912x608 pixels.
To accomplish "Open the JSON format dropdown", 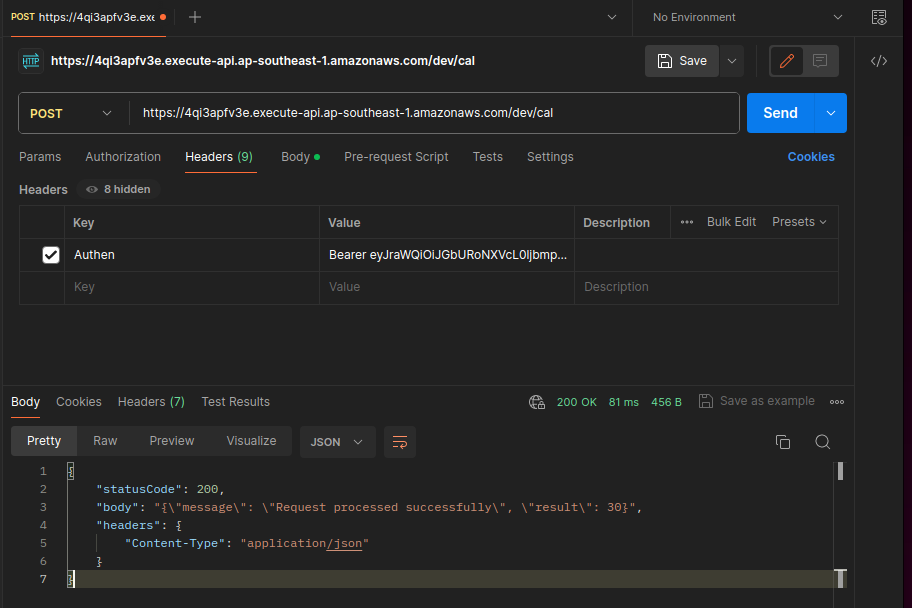I will (x=337, y=442).
